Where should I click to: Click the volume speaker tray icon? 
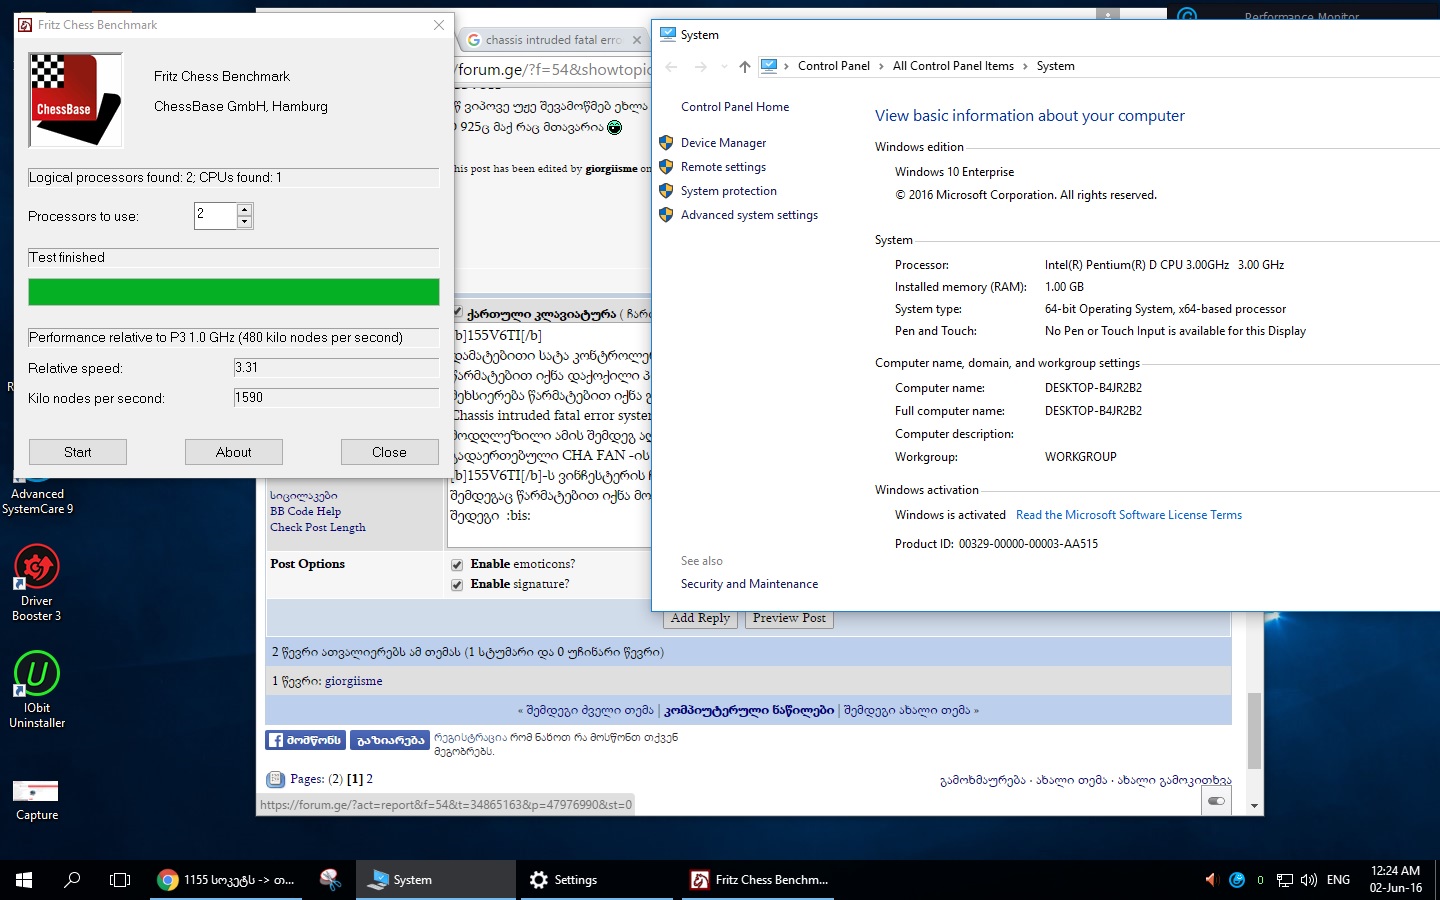(x=1308, y=880)
